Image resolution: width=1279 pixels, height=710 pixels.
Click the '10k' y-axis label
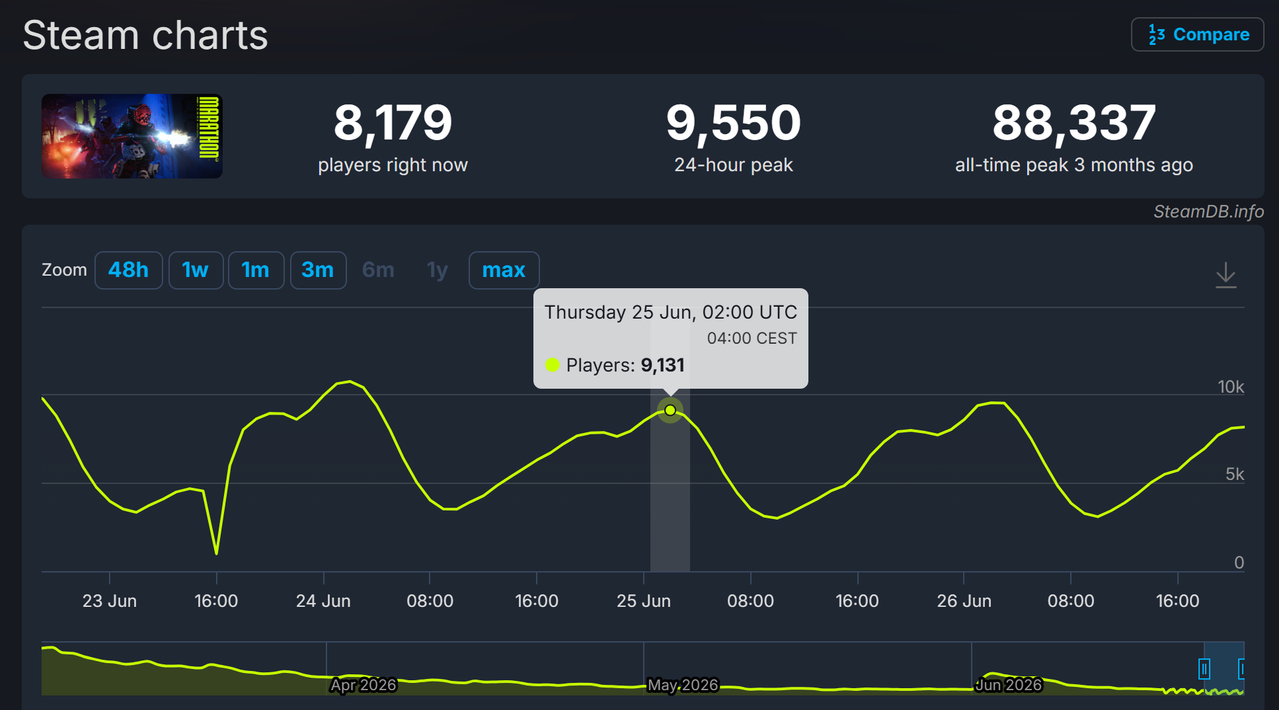(x=1231, y=387)
